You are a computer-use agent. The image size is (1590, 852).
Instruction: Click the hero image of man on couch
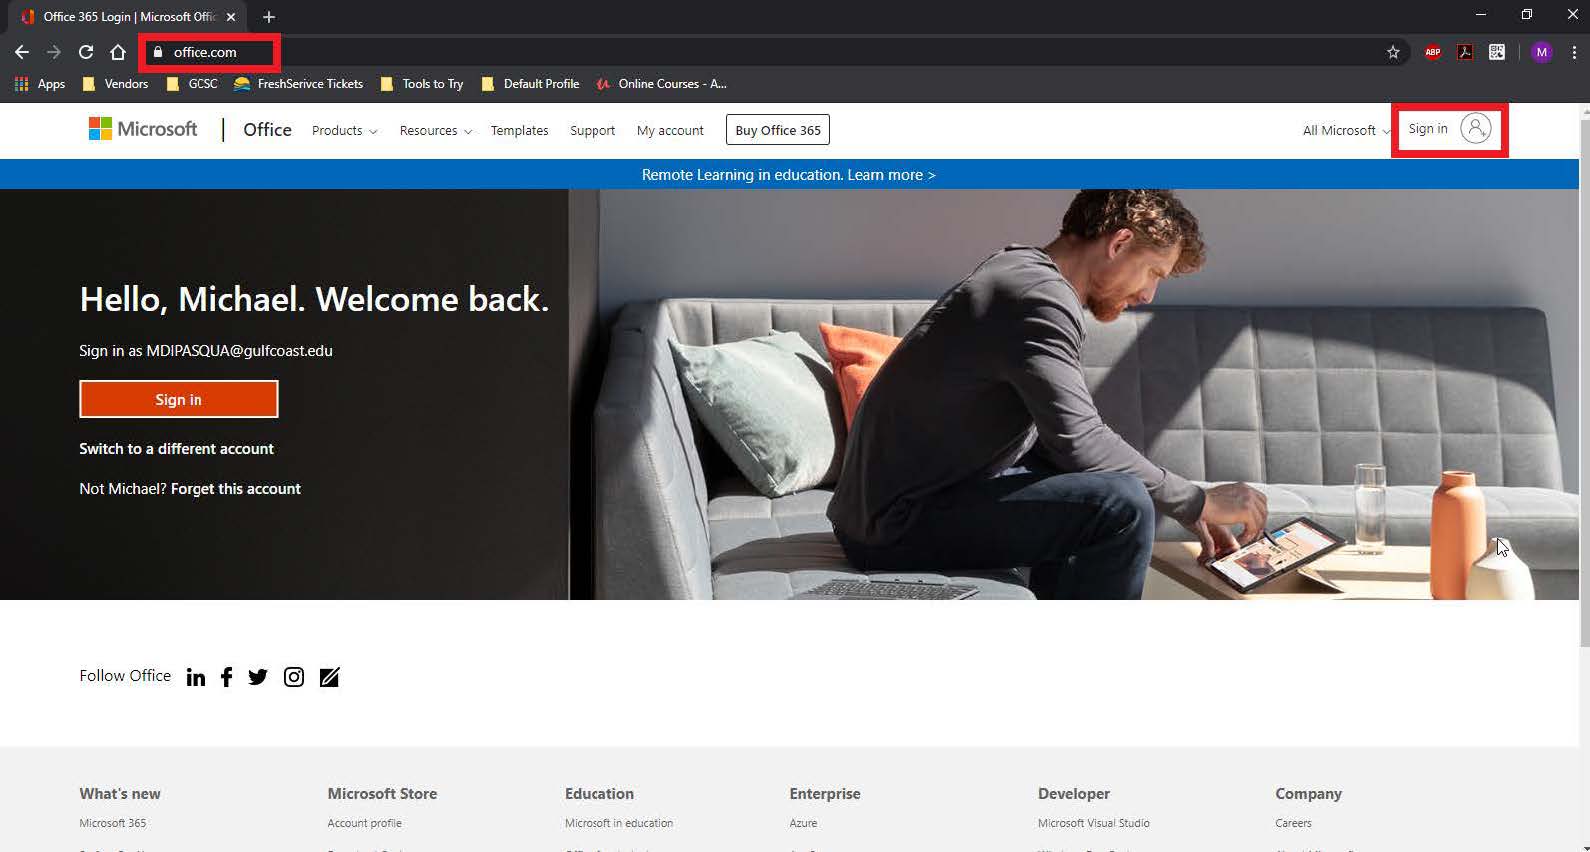pos(1074,395)
